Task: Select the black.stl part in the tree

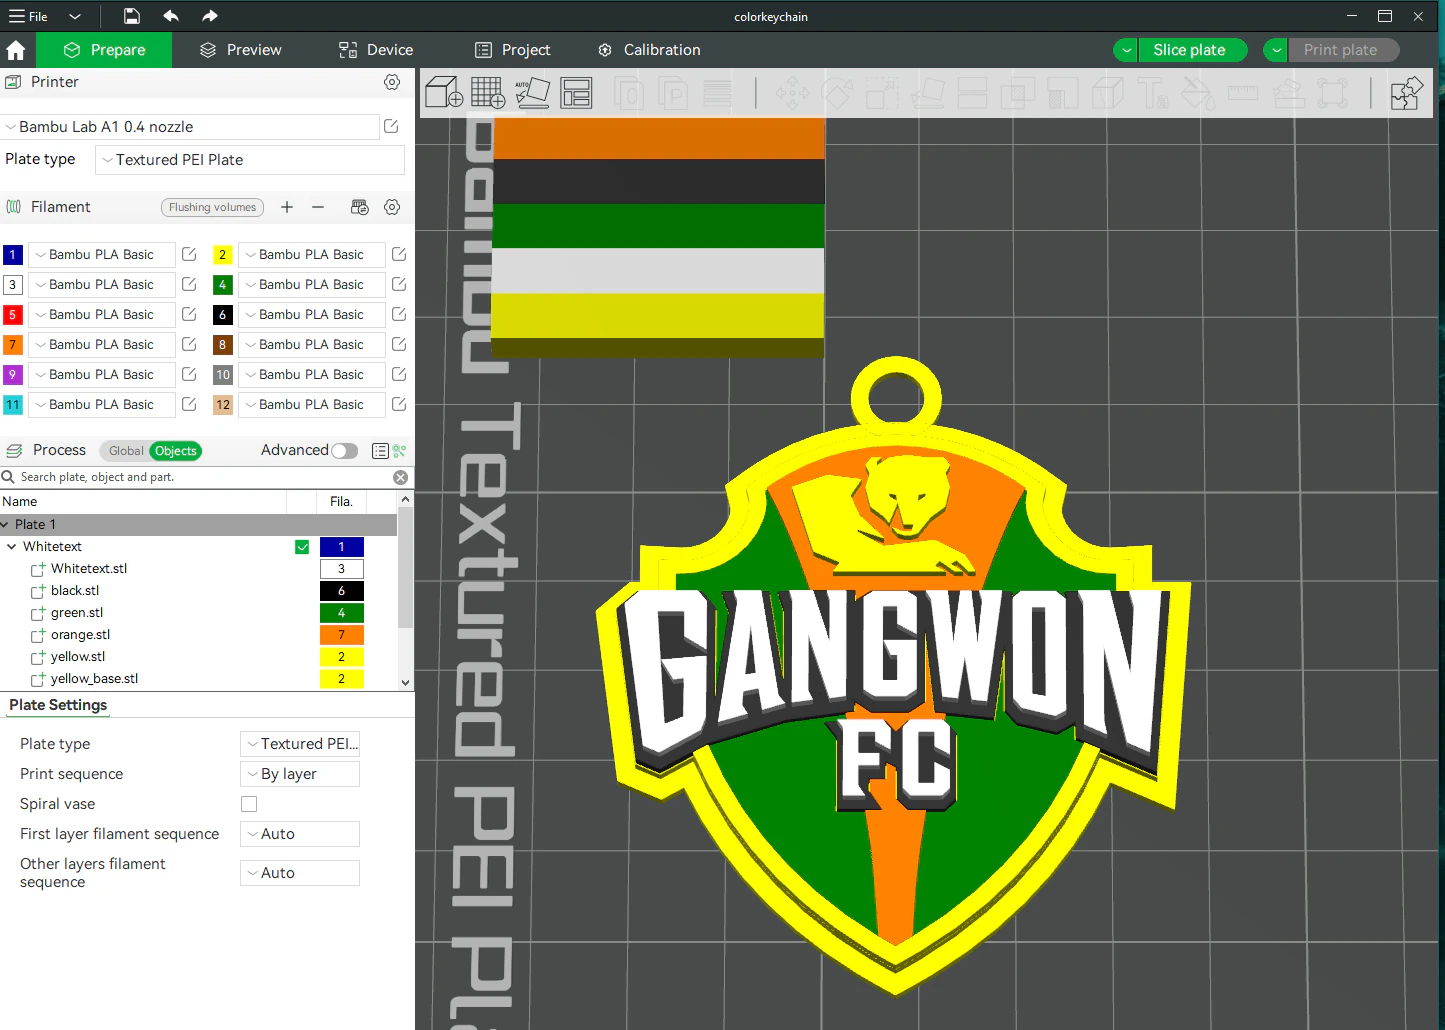Action: click(x=75, y=591)
